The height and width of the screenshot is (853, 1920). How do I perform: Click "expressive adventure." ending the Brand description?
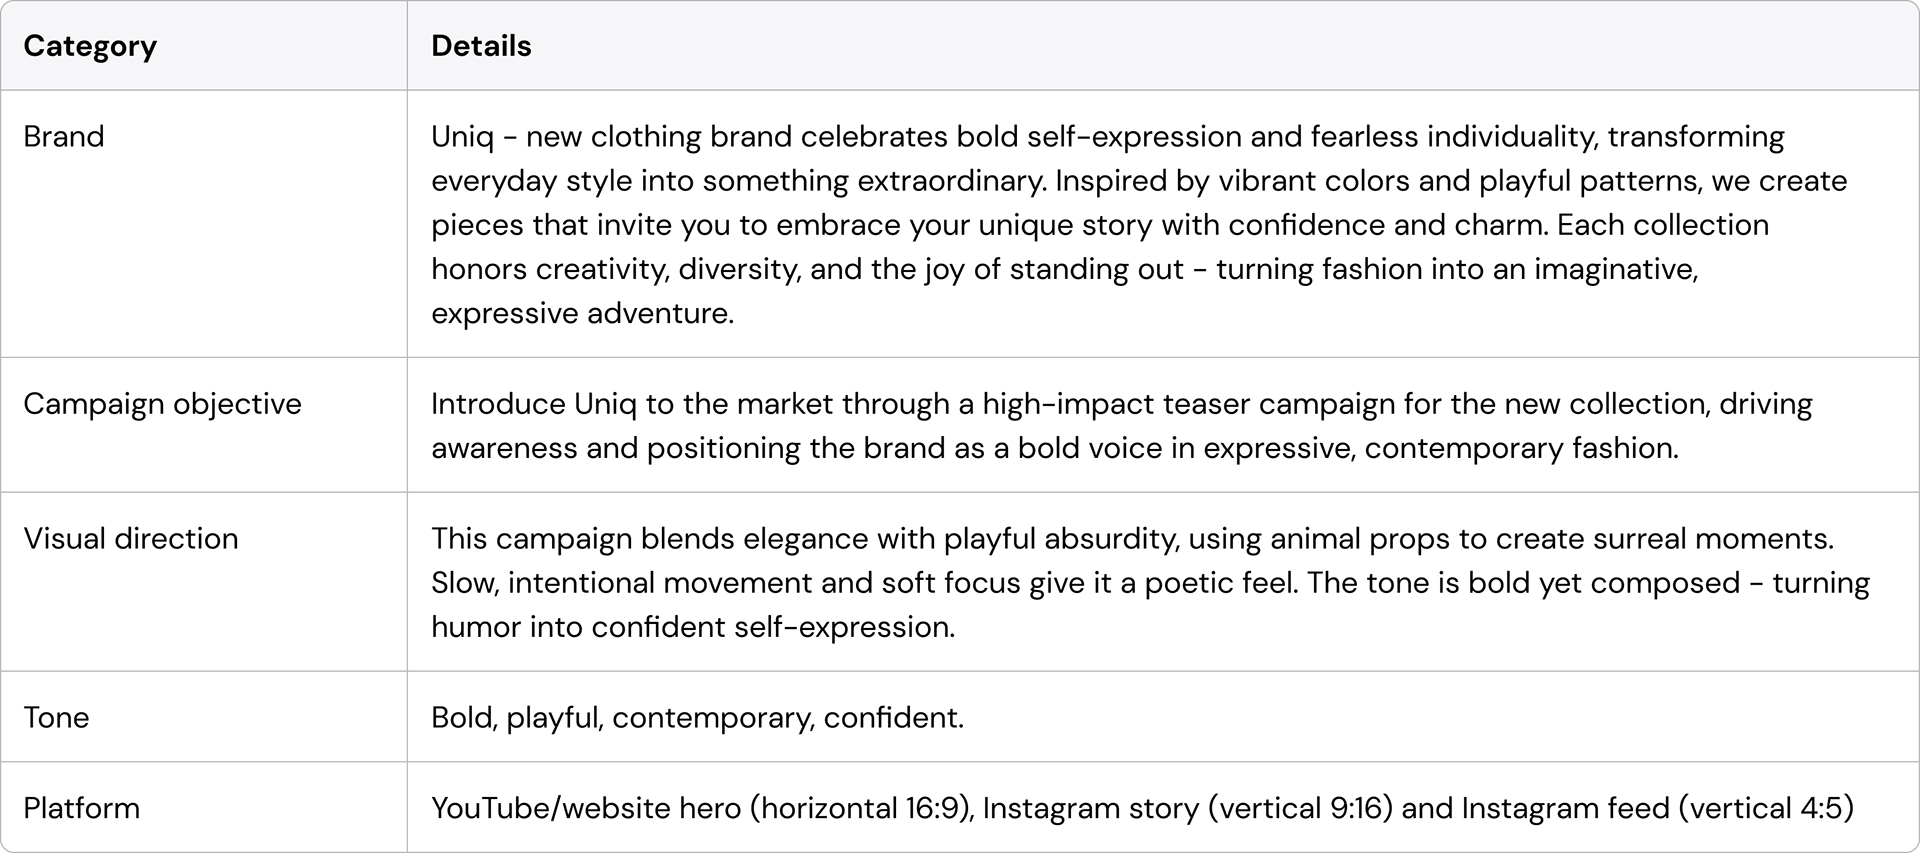582,313
